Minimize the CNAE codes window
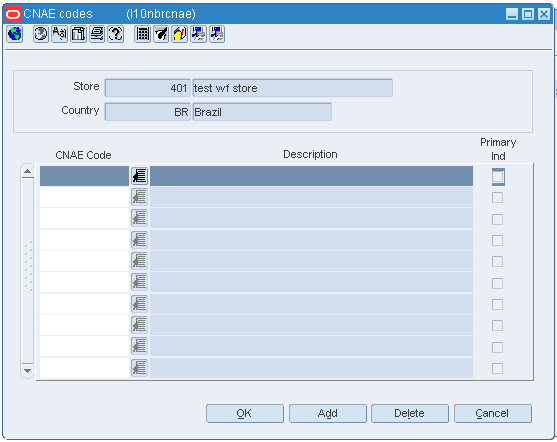 click(x=512, y=14)
